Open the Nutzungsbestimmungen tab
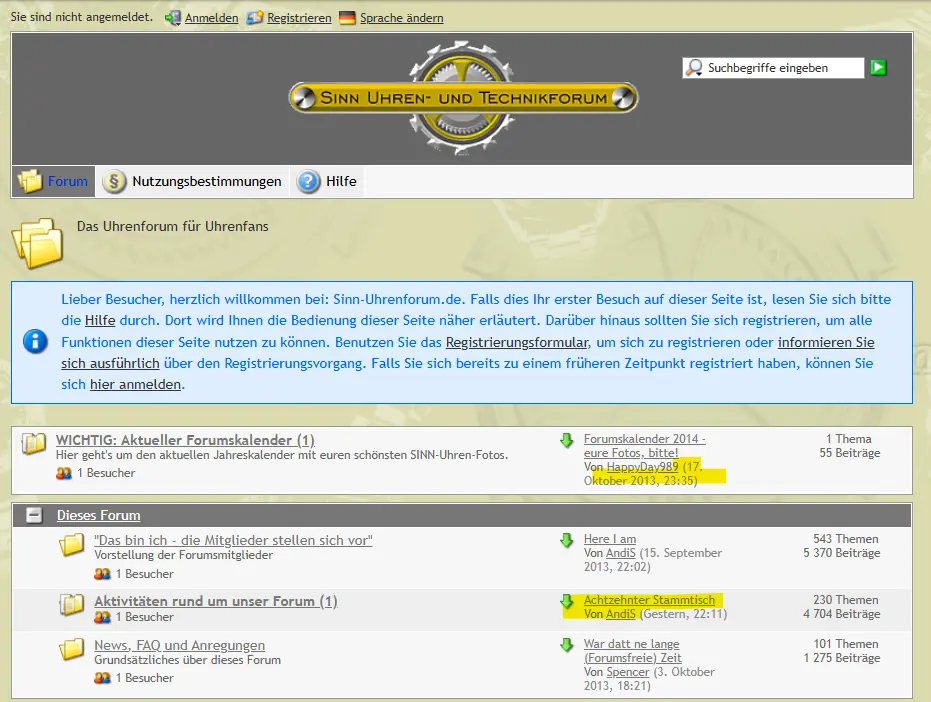This screenshot has width=931, height=702. [194, 182]
